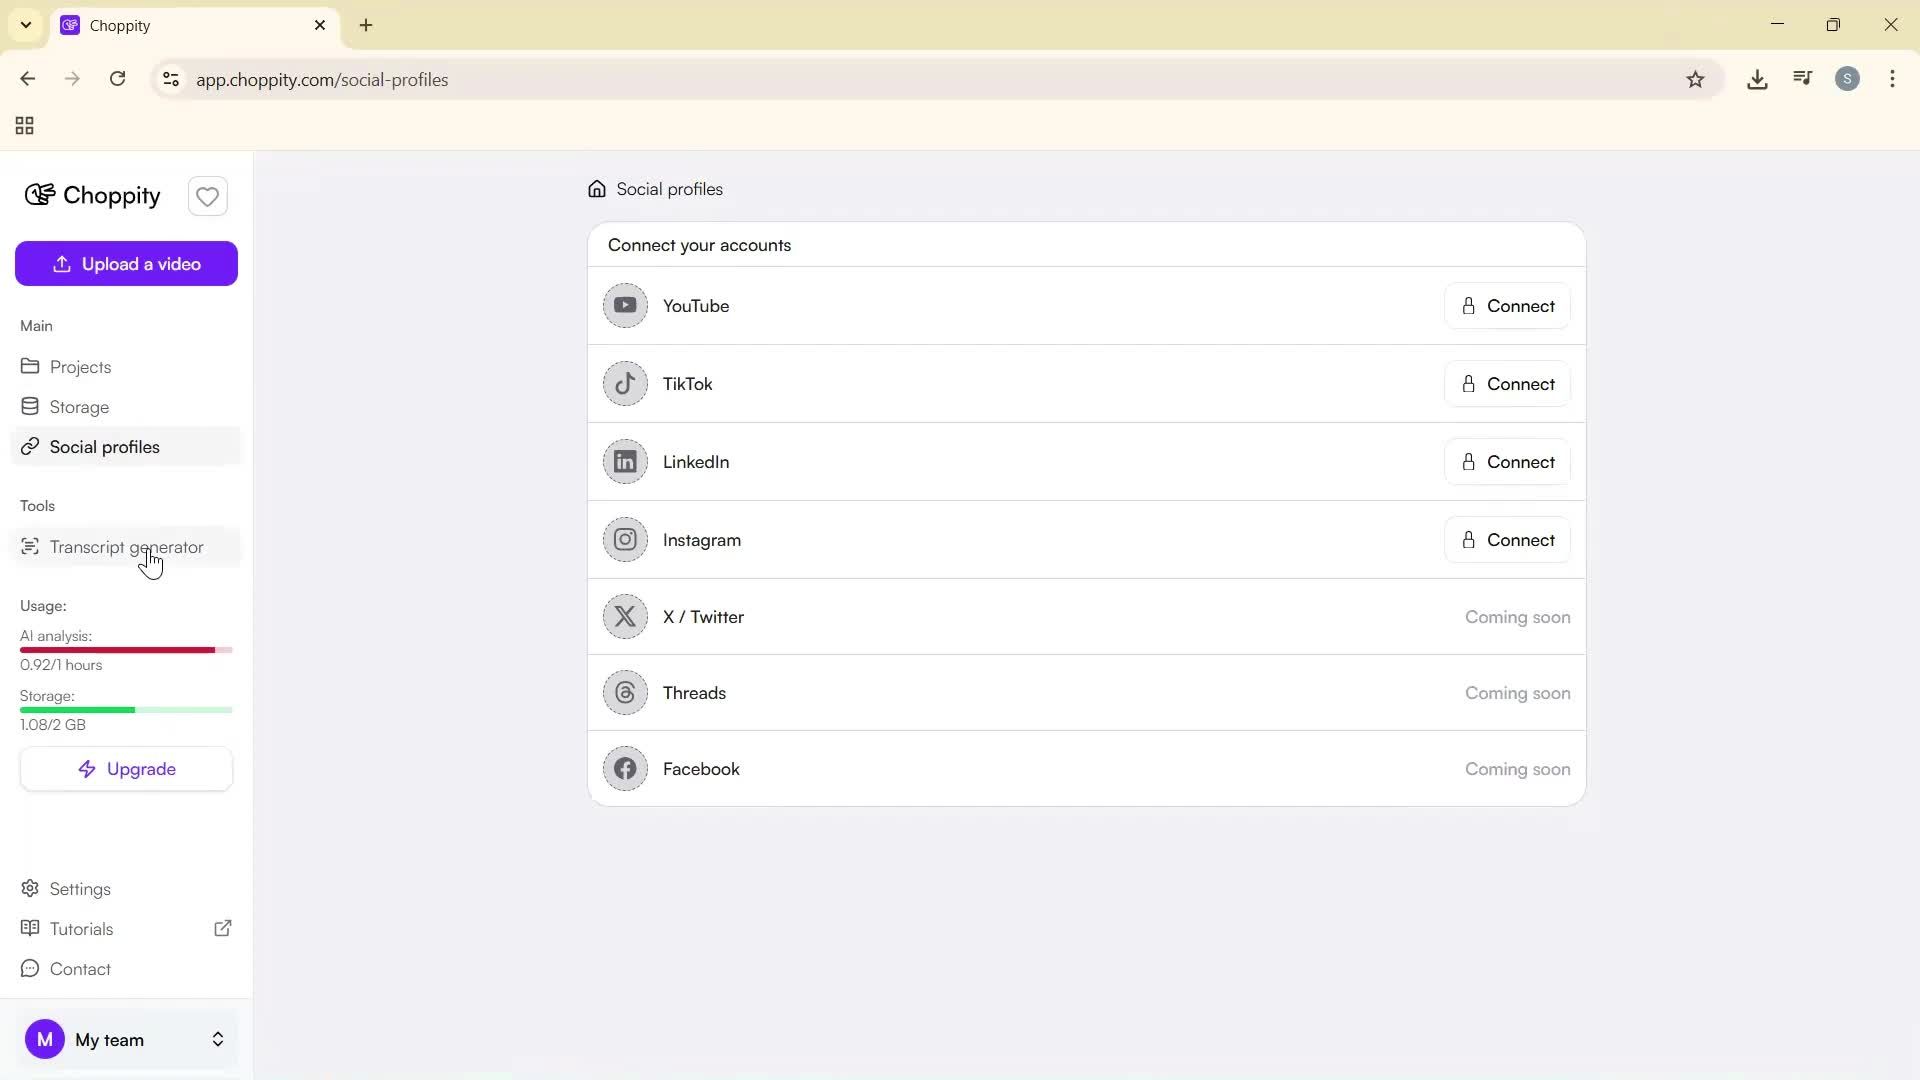Viewport: 1920px width, 1080px height.
Task: Select the LinkedIn icon
Action: coord(625,461)
